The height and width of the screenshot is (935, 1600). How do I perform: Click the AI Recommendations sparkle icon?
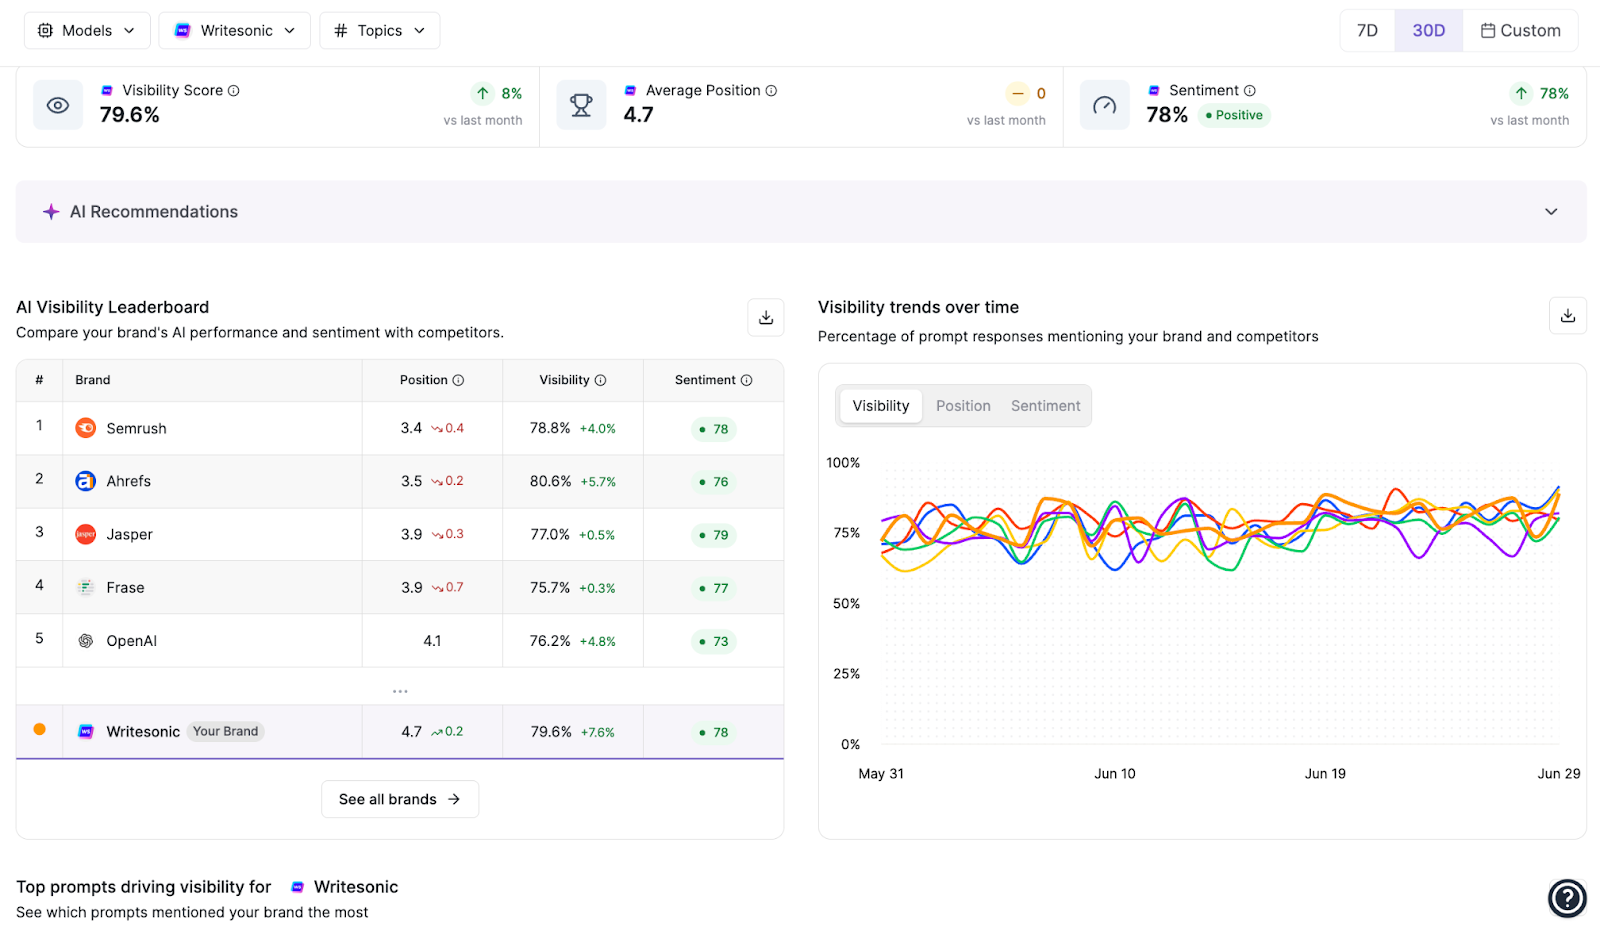pyautogui.click(x=51, y=212)
